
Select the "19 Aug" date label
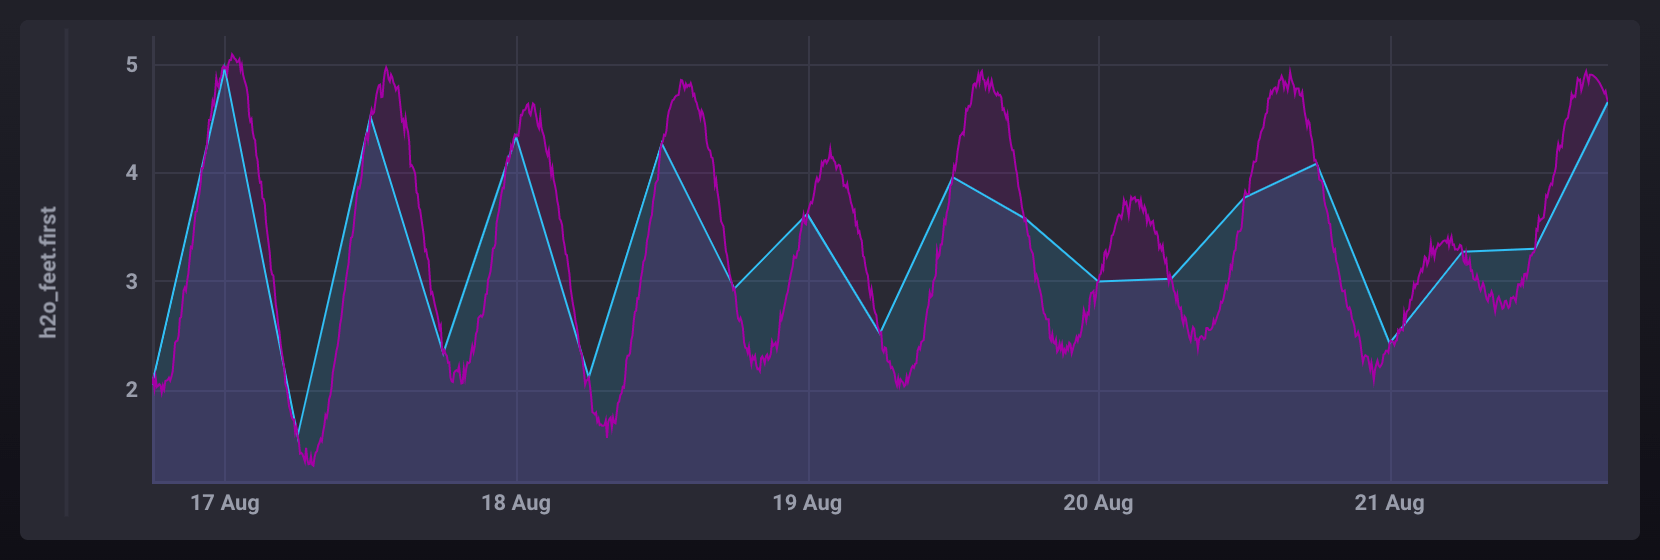pyautogui.click(x=807, y=503)
